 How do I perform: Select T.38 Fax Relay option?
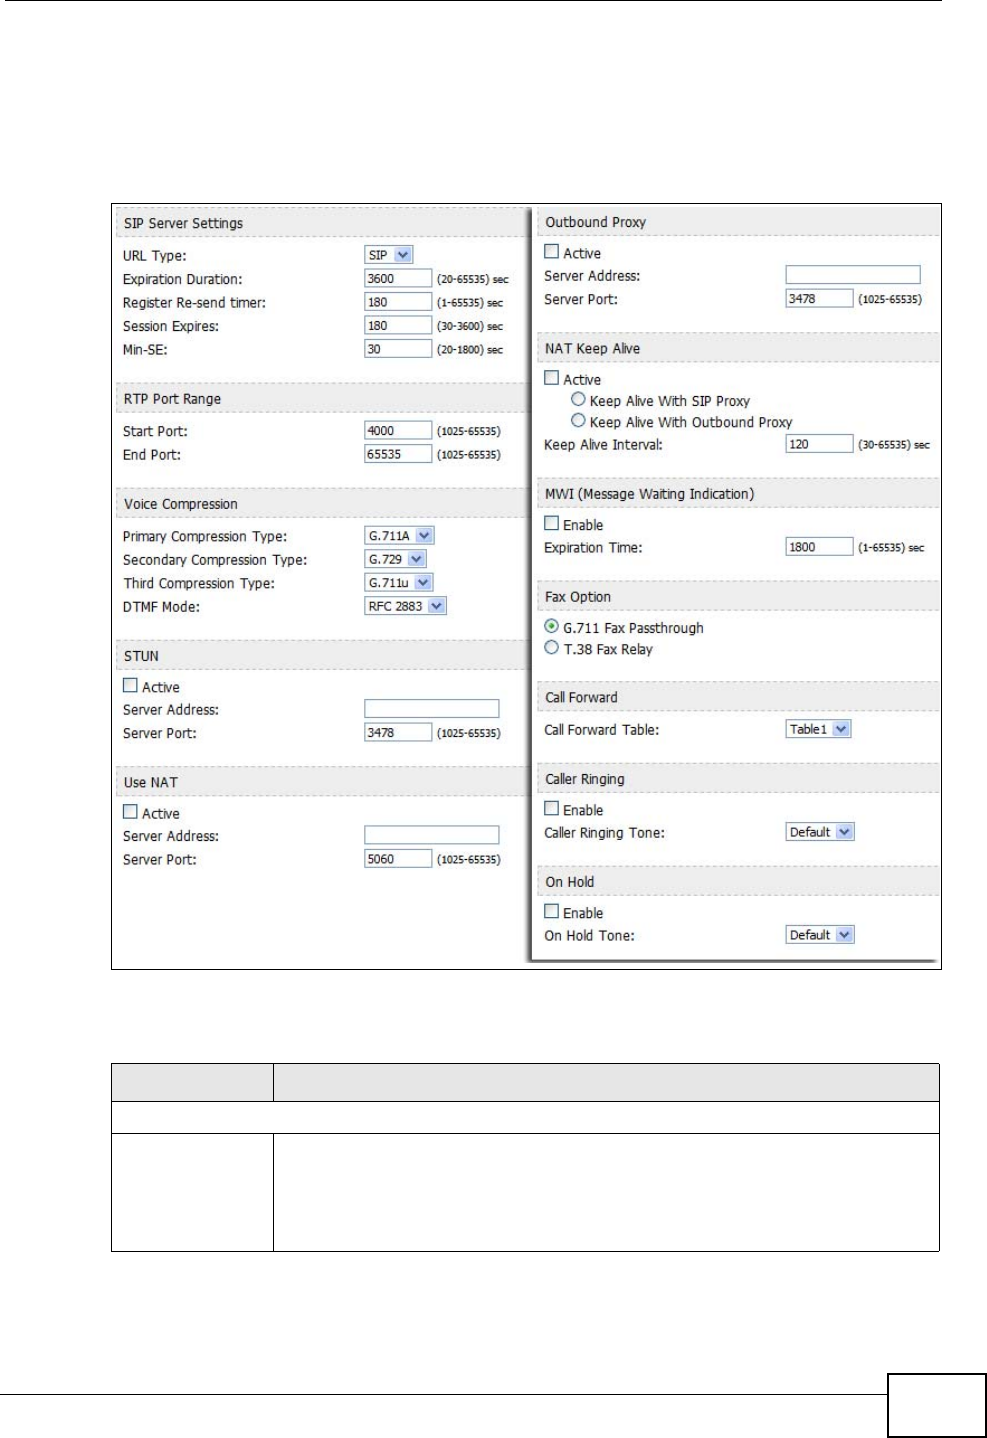point(551,648)
